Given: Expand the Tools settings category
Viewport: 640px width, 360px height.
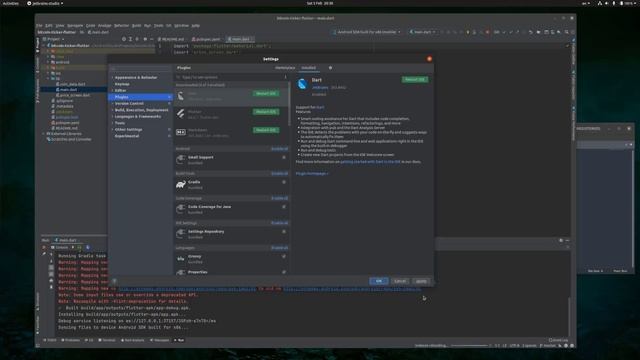Looking at the screenshot, I should 113,123.
